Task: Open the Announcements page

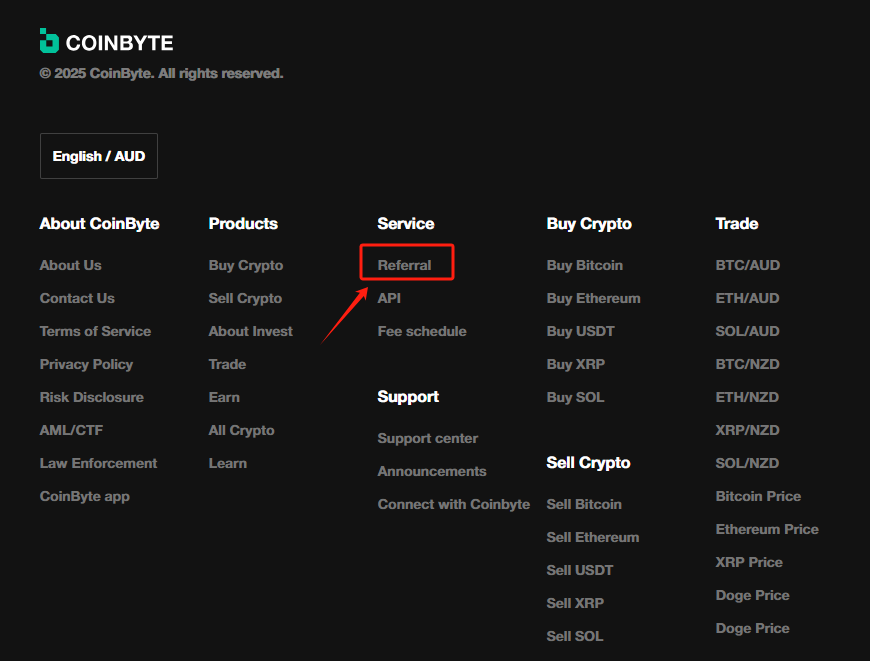Action: pyautogui.click(x=432, y=470)
